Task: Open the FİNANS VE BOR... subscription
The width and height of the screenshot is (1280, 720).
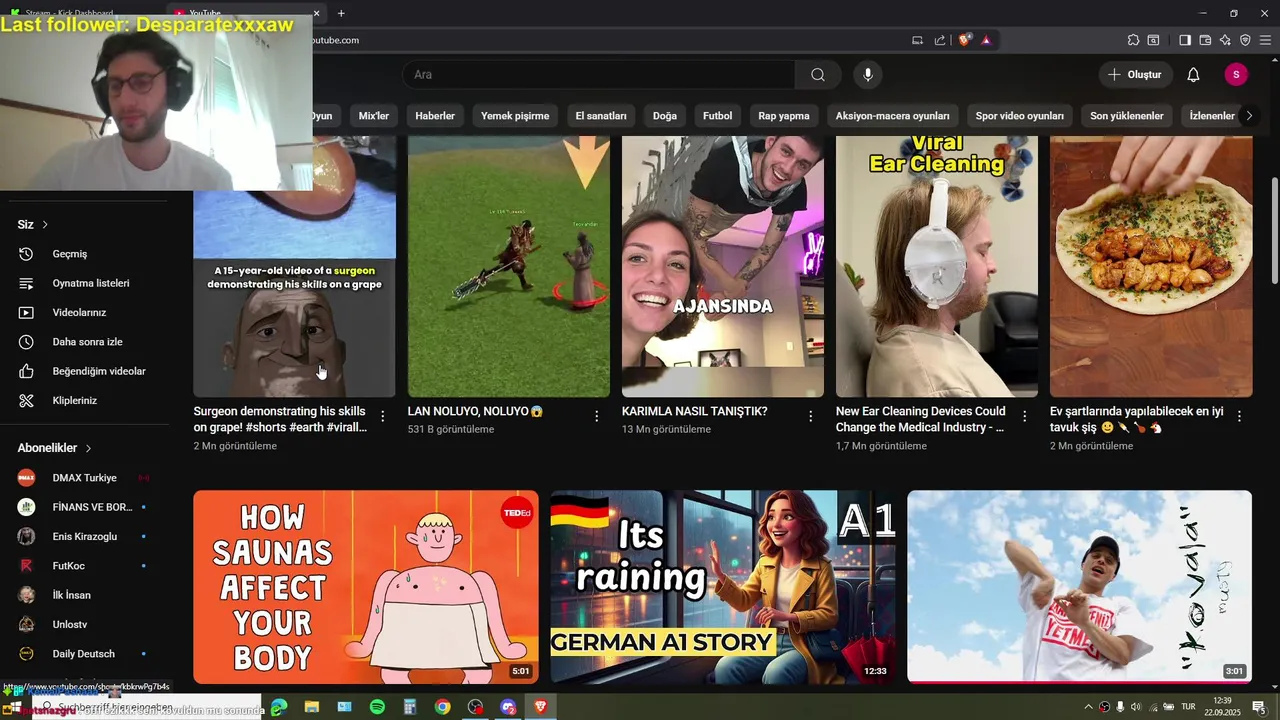Action: point(92,507)
